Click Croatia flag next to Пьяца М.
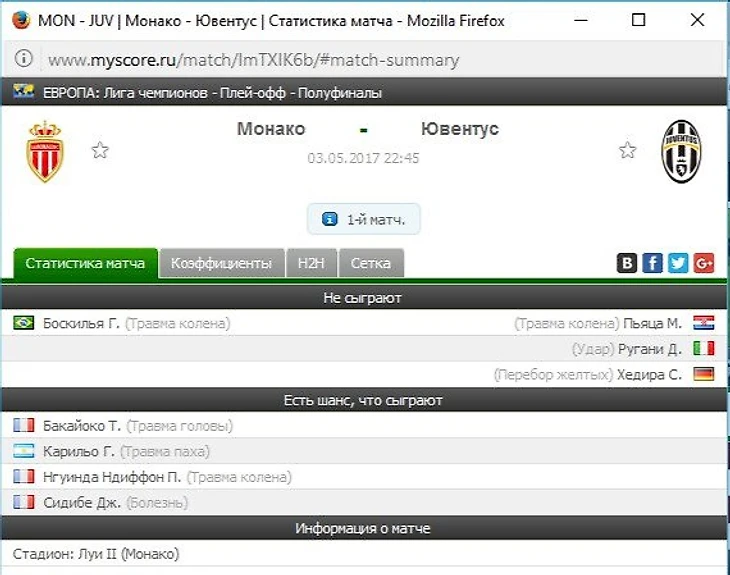The height and width of the screenshot is (575, 730). click(703, 323)
